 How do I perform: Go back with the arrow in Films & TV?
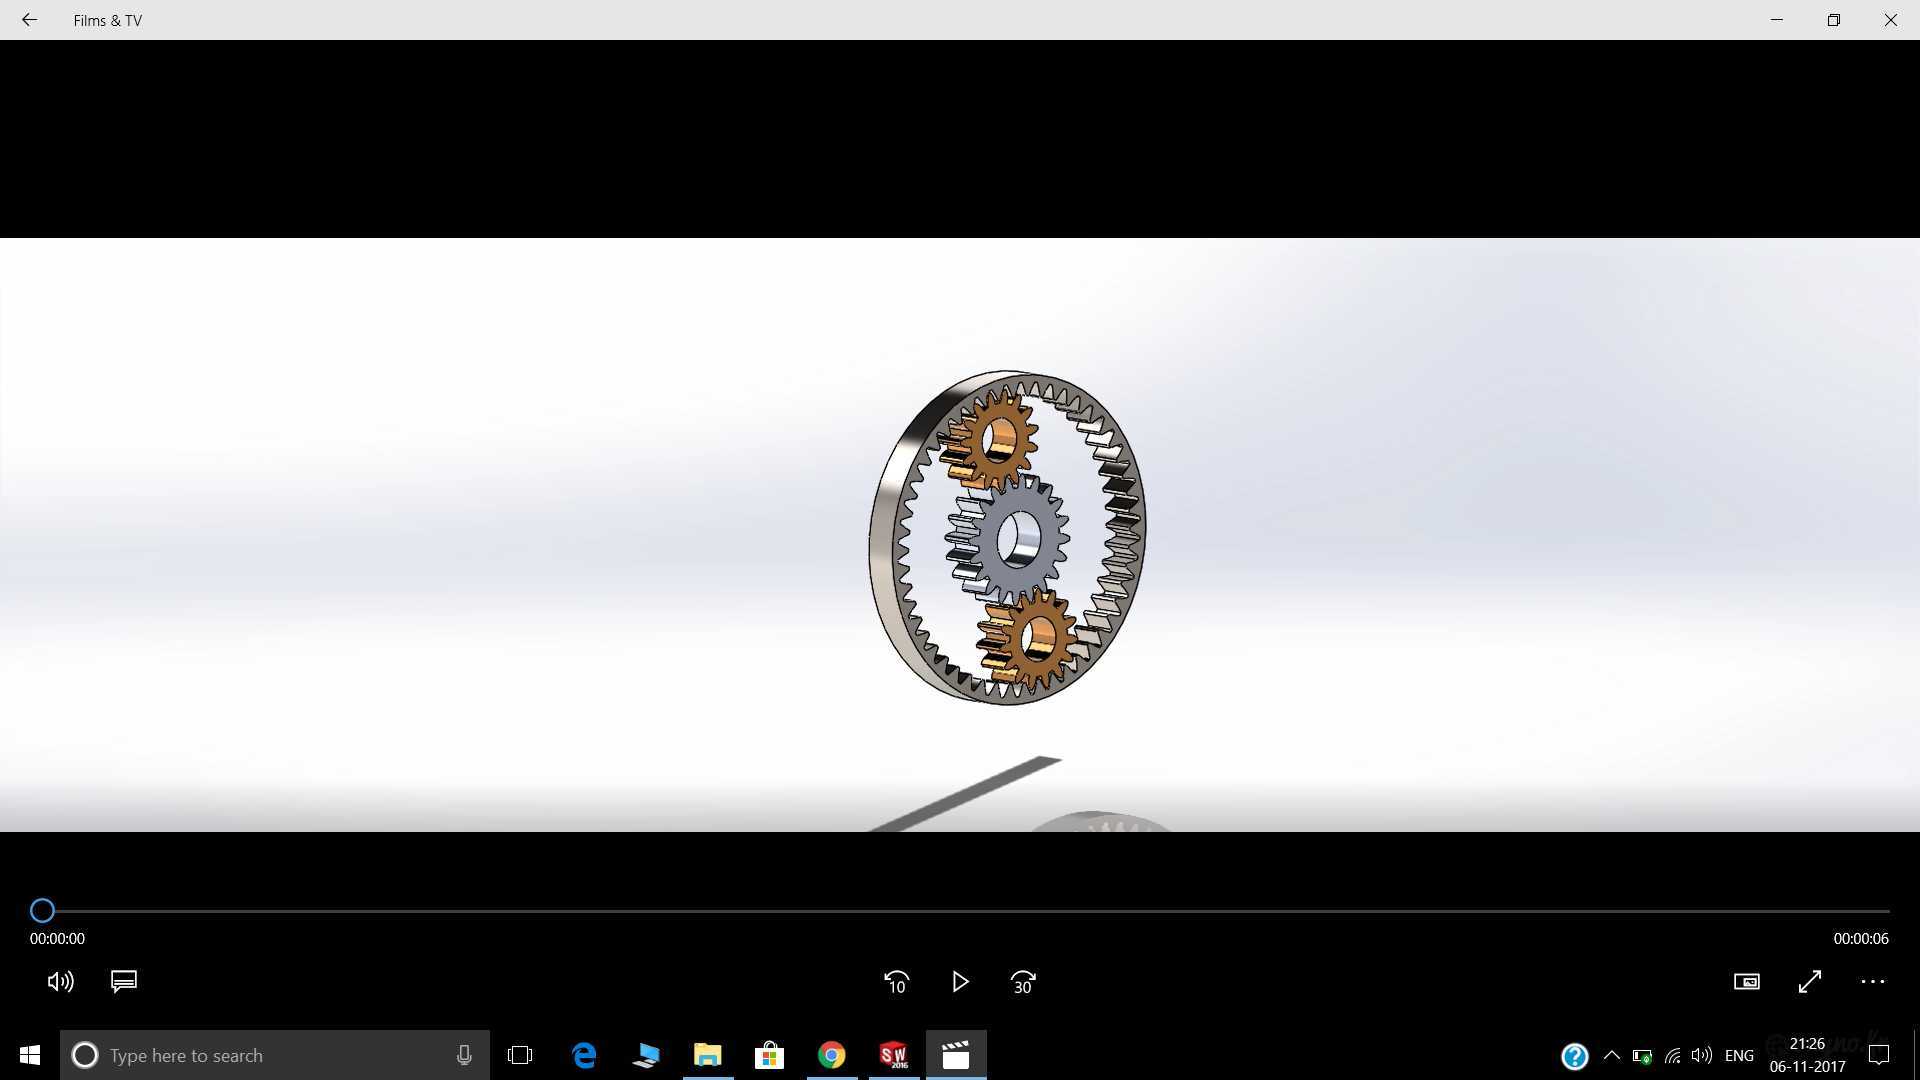[29, 20]
